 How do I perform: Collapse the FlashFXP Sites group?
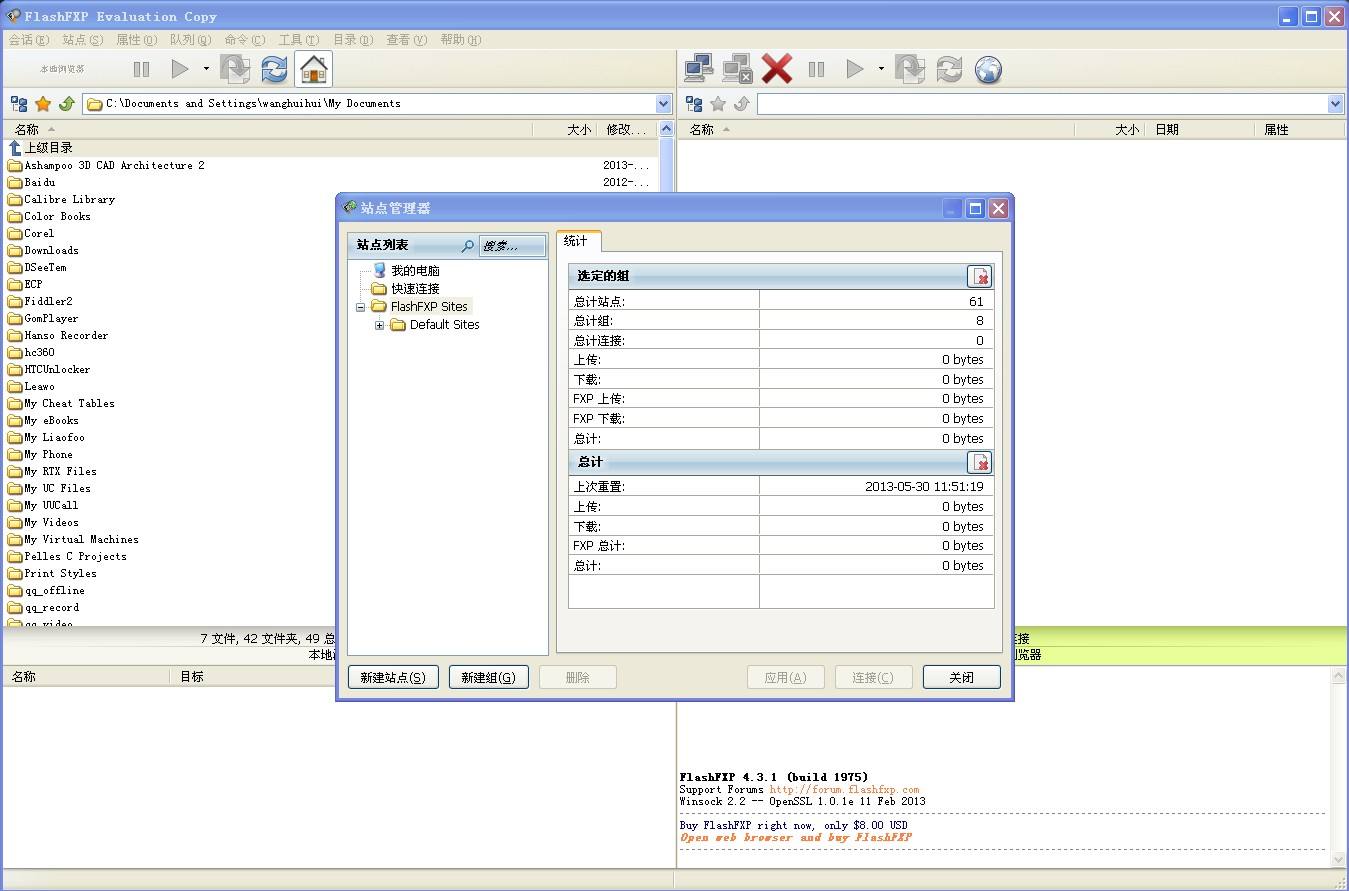tap(359, 308)
